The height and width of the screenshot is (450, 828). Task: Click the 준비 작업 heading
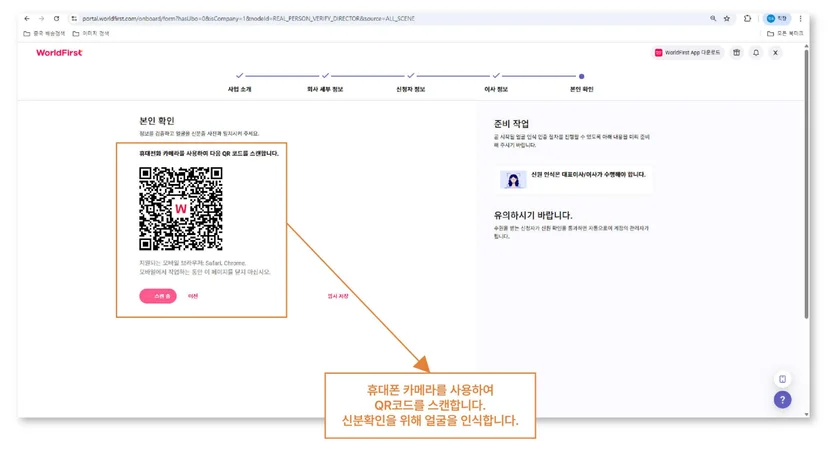click(511, 124)
